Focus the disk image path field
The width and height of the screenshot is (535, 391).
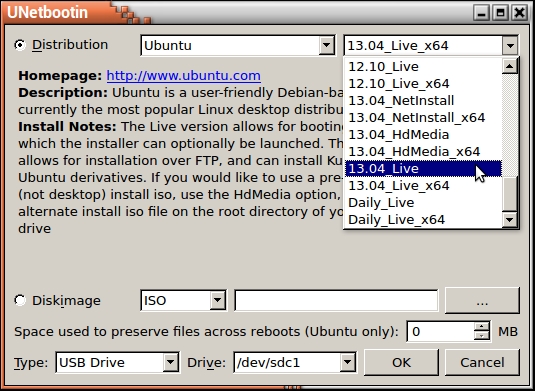(336, 300)
